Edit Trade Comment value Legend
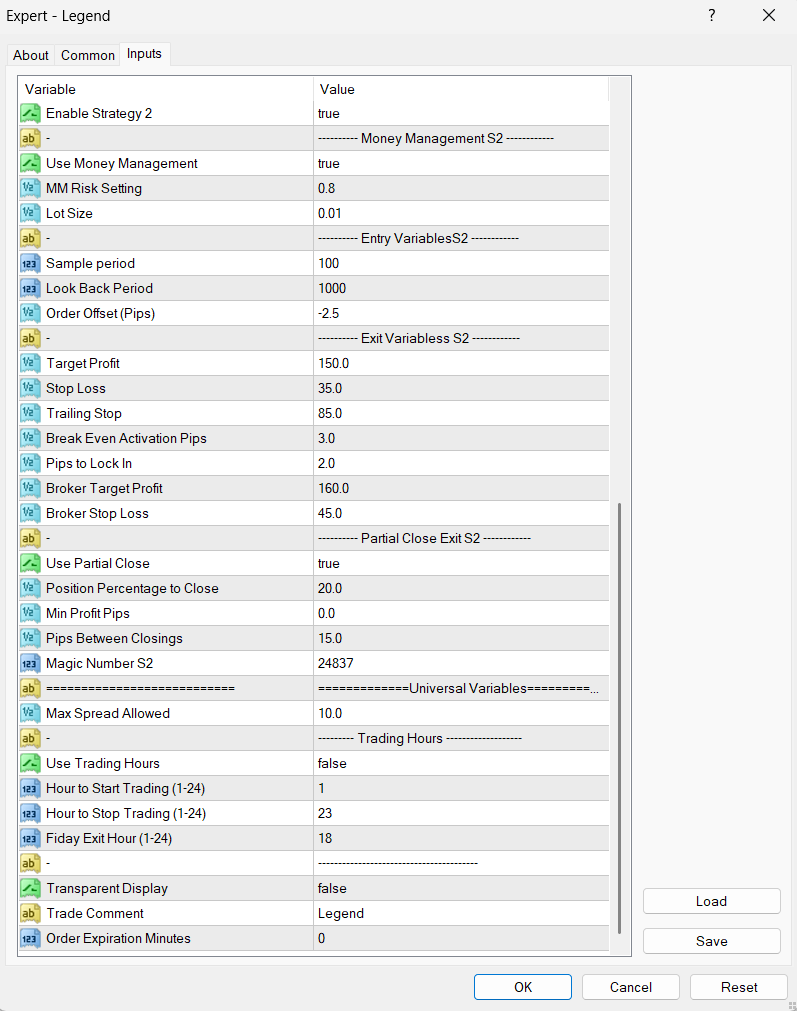The width and height of the screenshot is (797, 1011). click(x=461, y=914)
